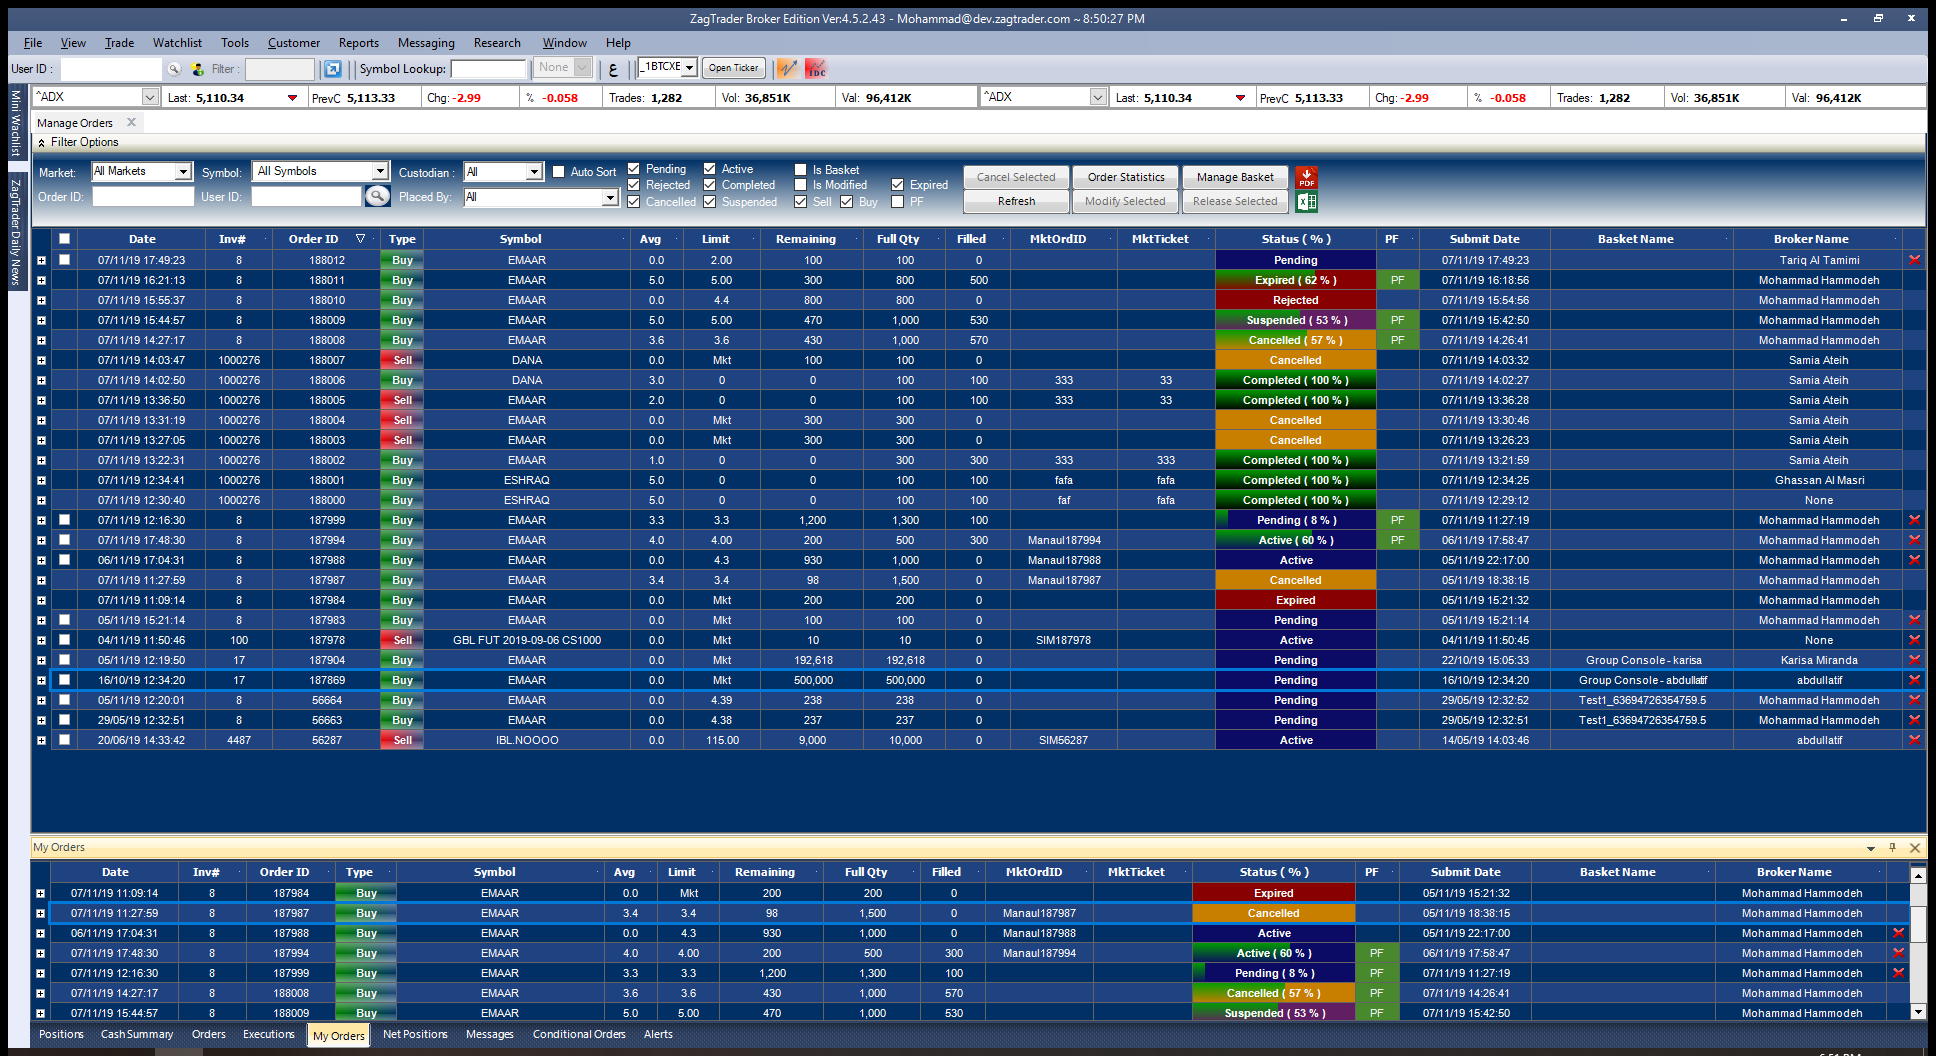Expand row of order 188011
This screenshot has width=1936, height=1056.
[41, 280]
